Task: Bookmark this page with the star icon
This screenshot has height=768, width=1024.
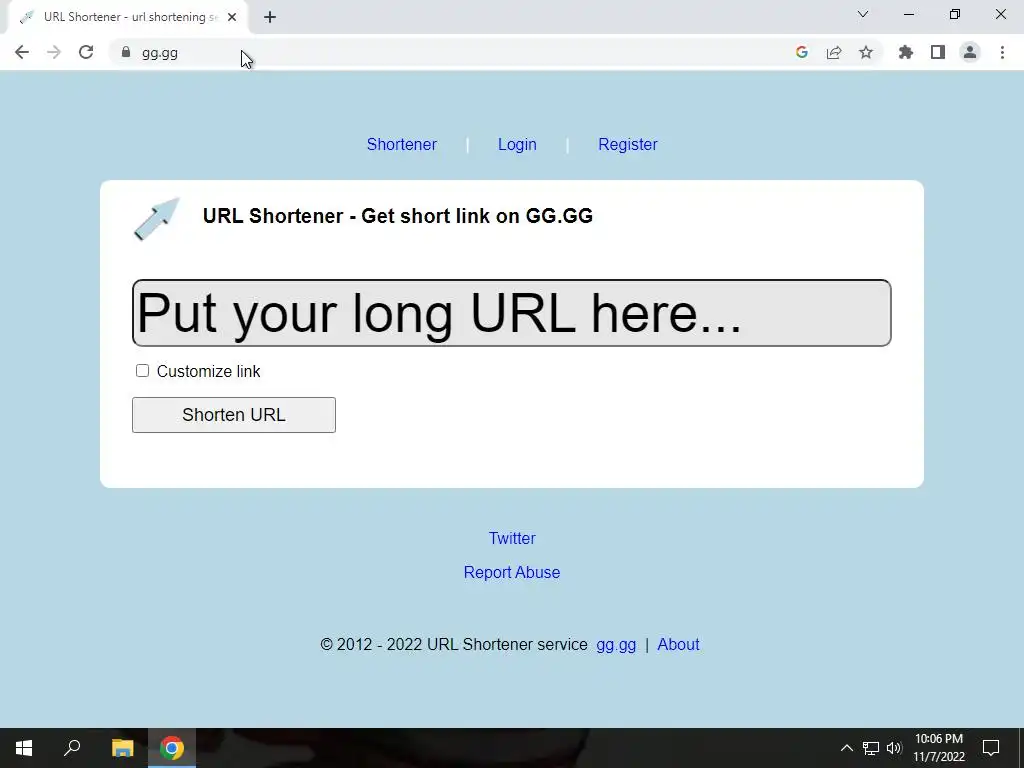Action: coord(865,52)
